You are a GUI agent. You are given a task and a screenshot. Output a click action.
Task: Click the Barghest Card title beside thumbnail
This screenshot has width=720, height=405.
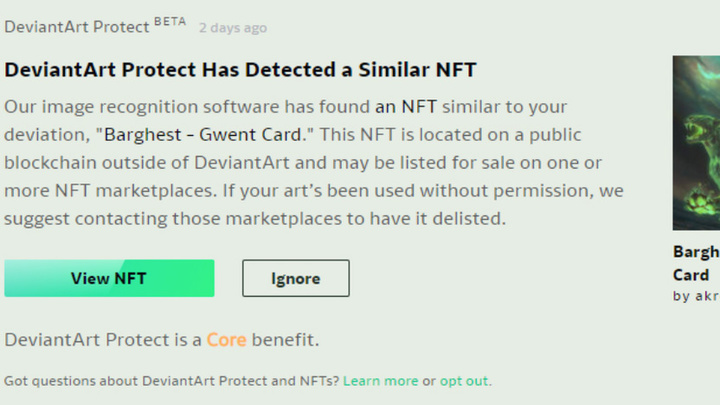[694, 263]
